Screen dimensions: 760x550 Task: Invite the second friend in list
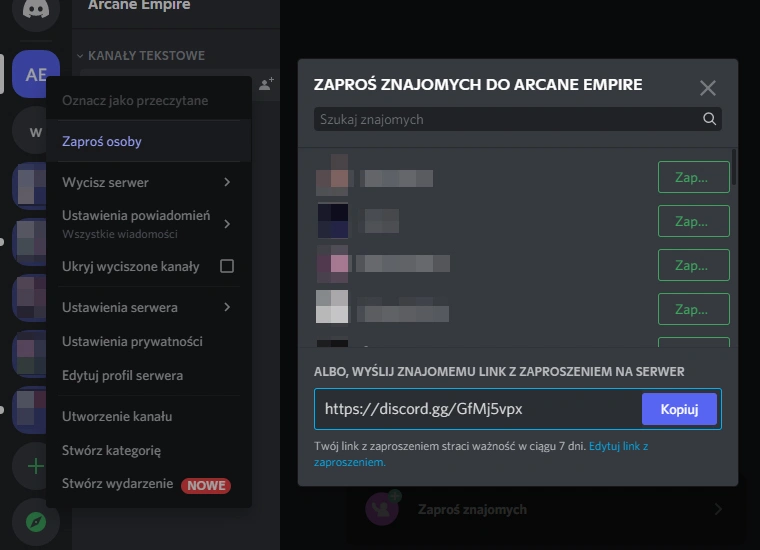[693, 221]
